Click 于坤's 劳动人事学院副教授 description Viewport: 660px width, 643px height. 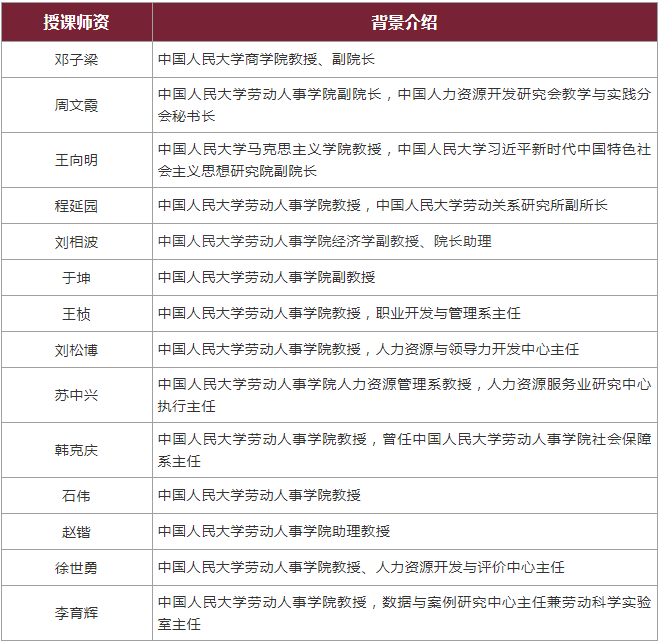(x=266, y=278)
